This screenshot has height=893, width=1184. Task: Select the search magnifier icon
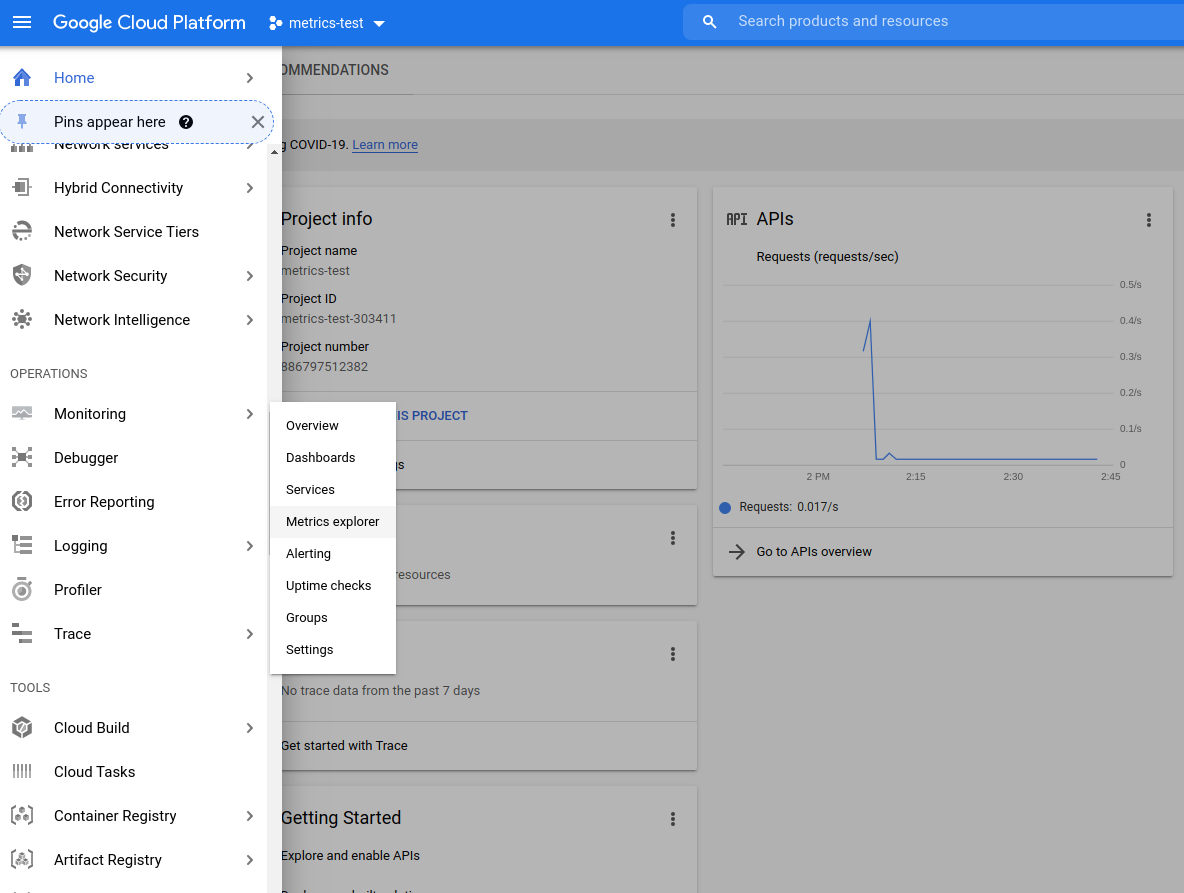point(709,21)
